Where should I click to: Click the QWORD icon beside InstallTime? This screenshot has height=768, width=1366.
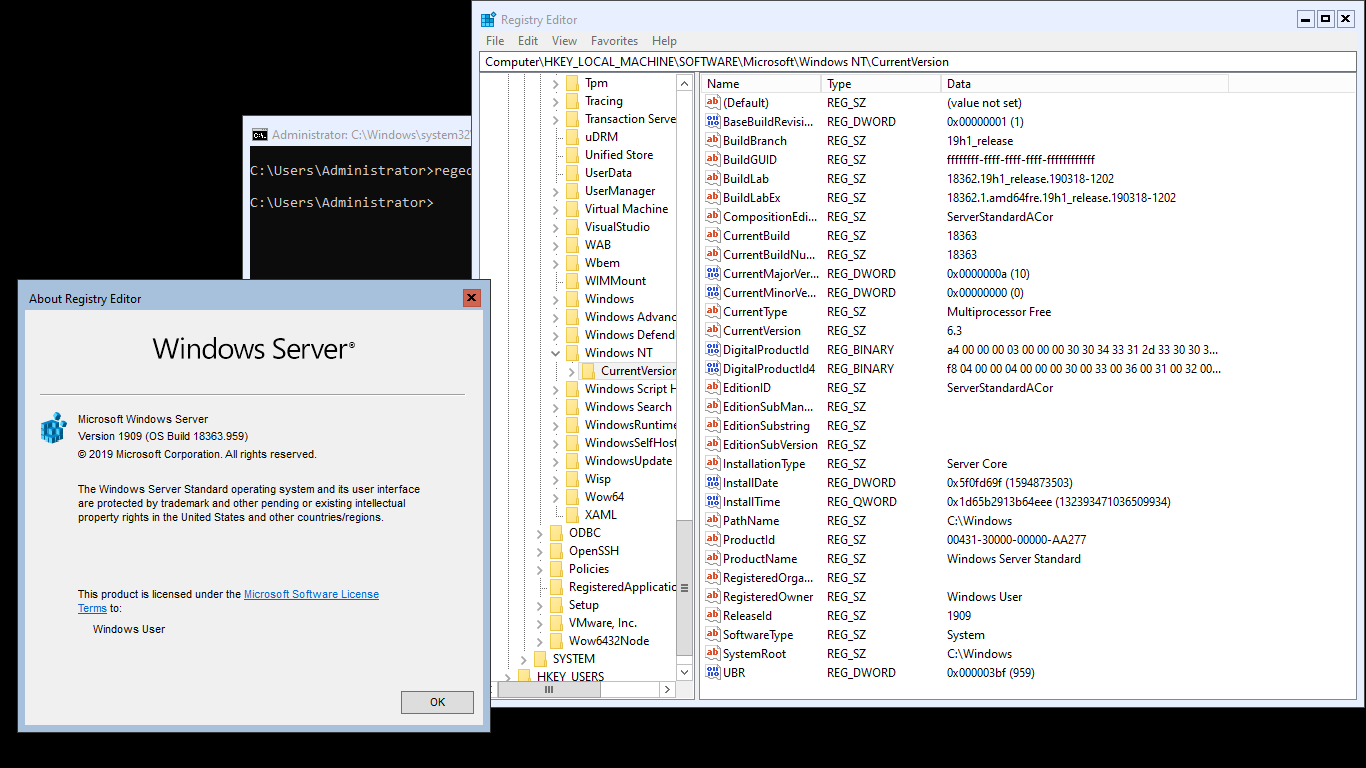[x=713, y=501]
